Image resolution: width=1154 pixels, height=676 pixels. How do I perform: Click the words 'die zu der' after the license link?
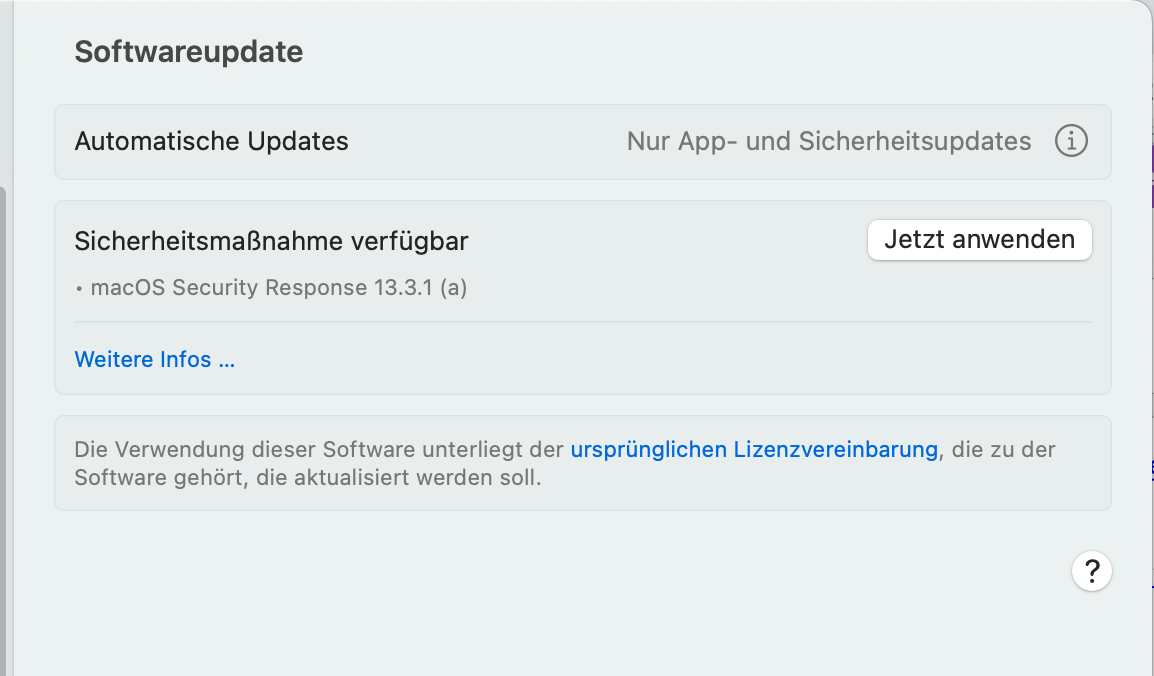[1003, 450]
